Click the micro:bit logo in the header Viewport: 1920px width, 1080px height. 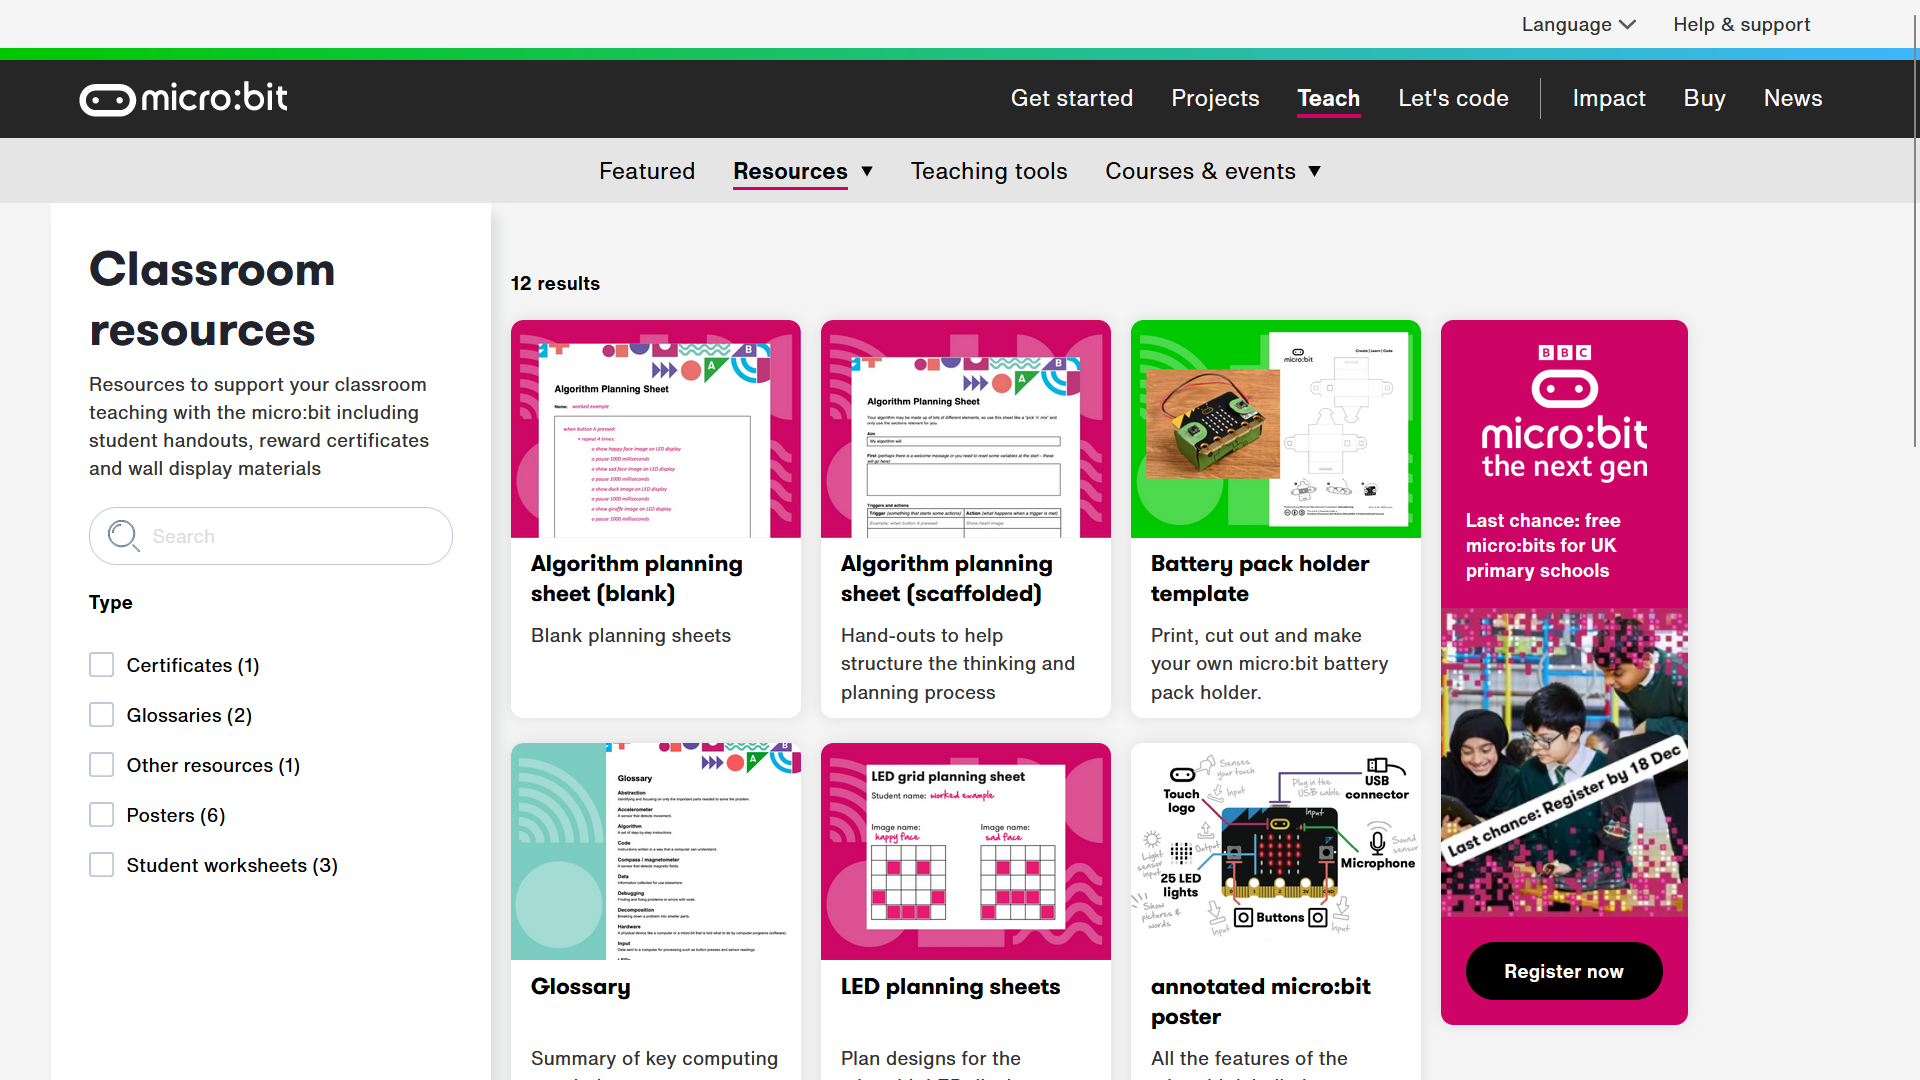(183, 98)
